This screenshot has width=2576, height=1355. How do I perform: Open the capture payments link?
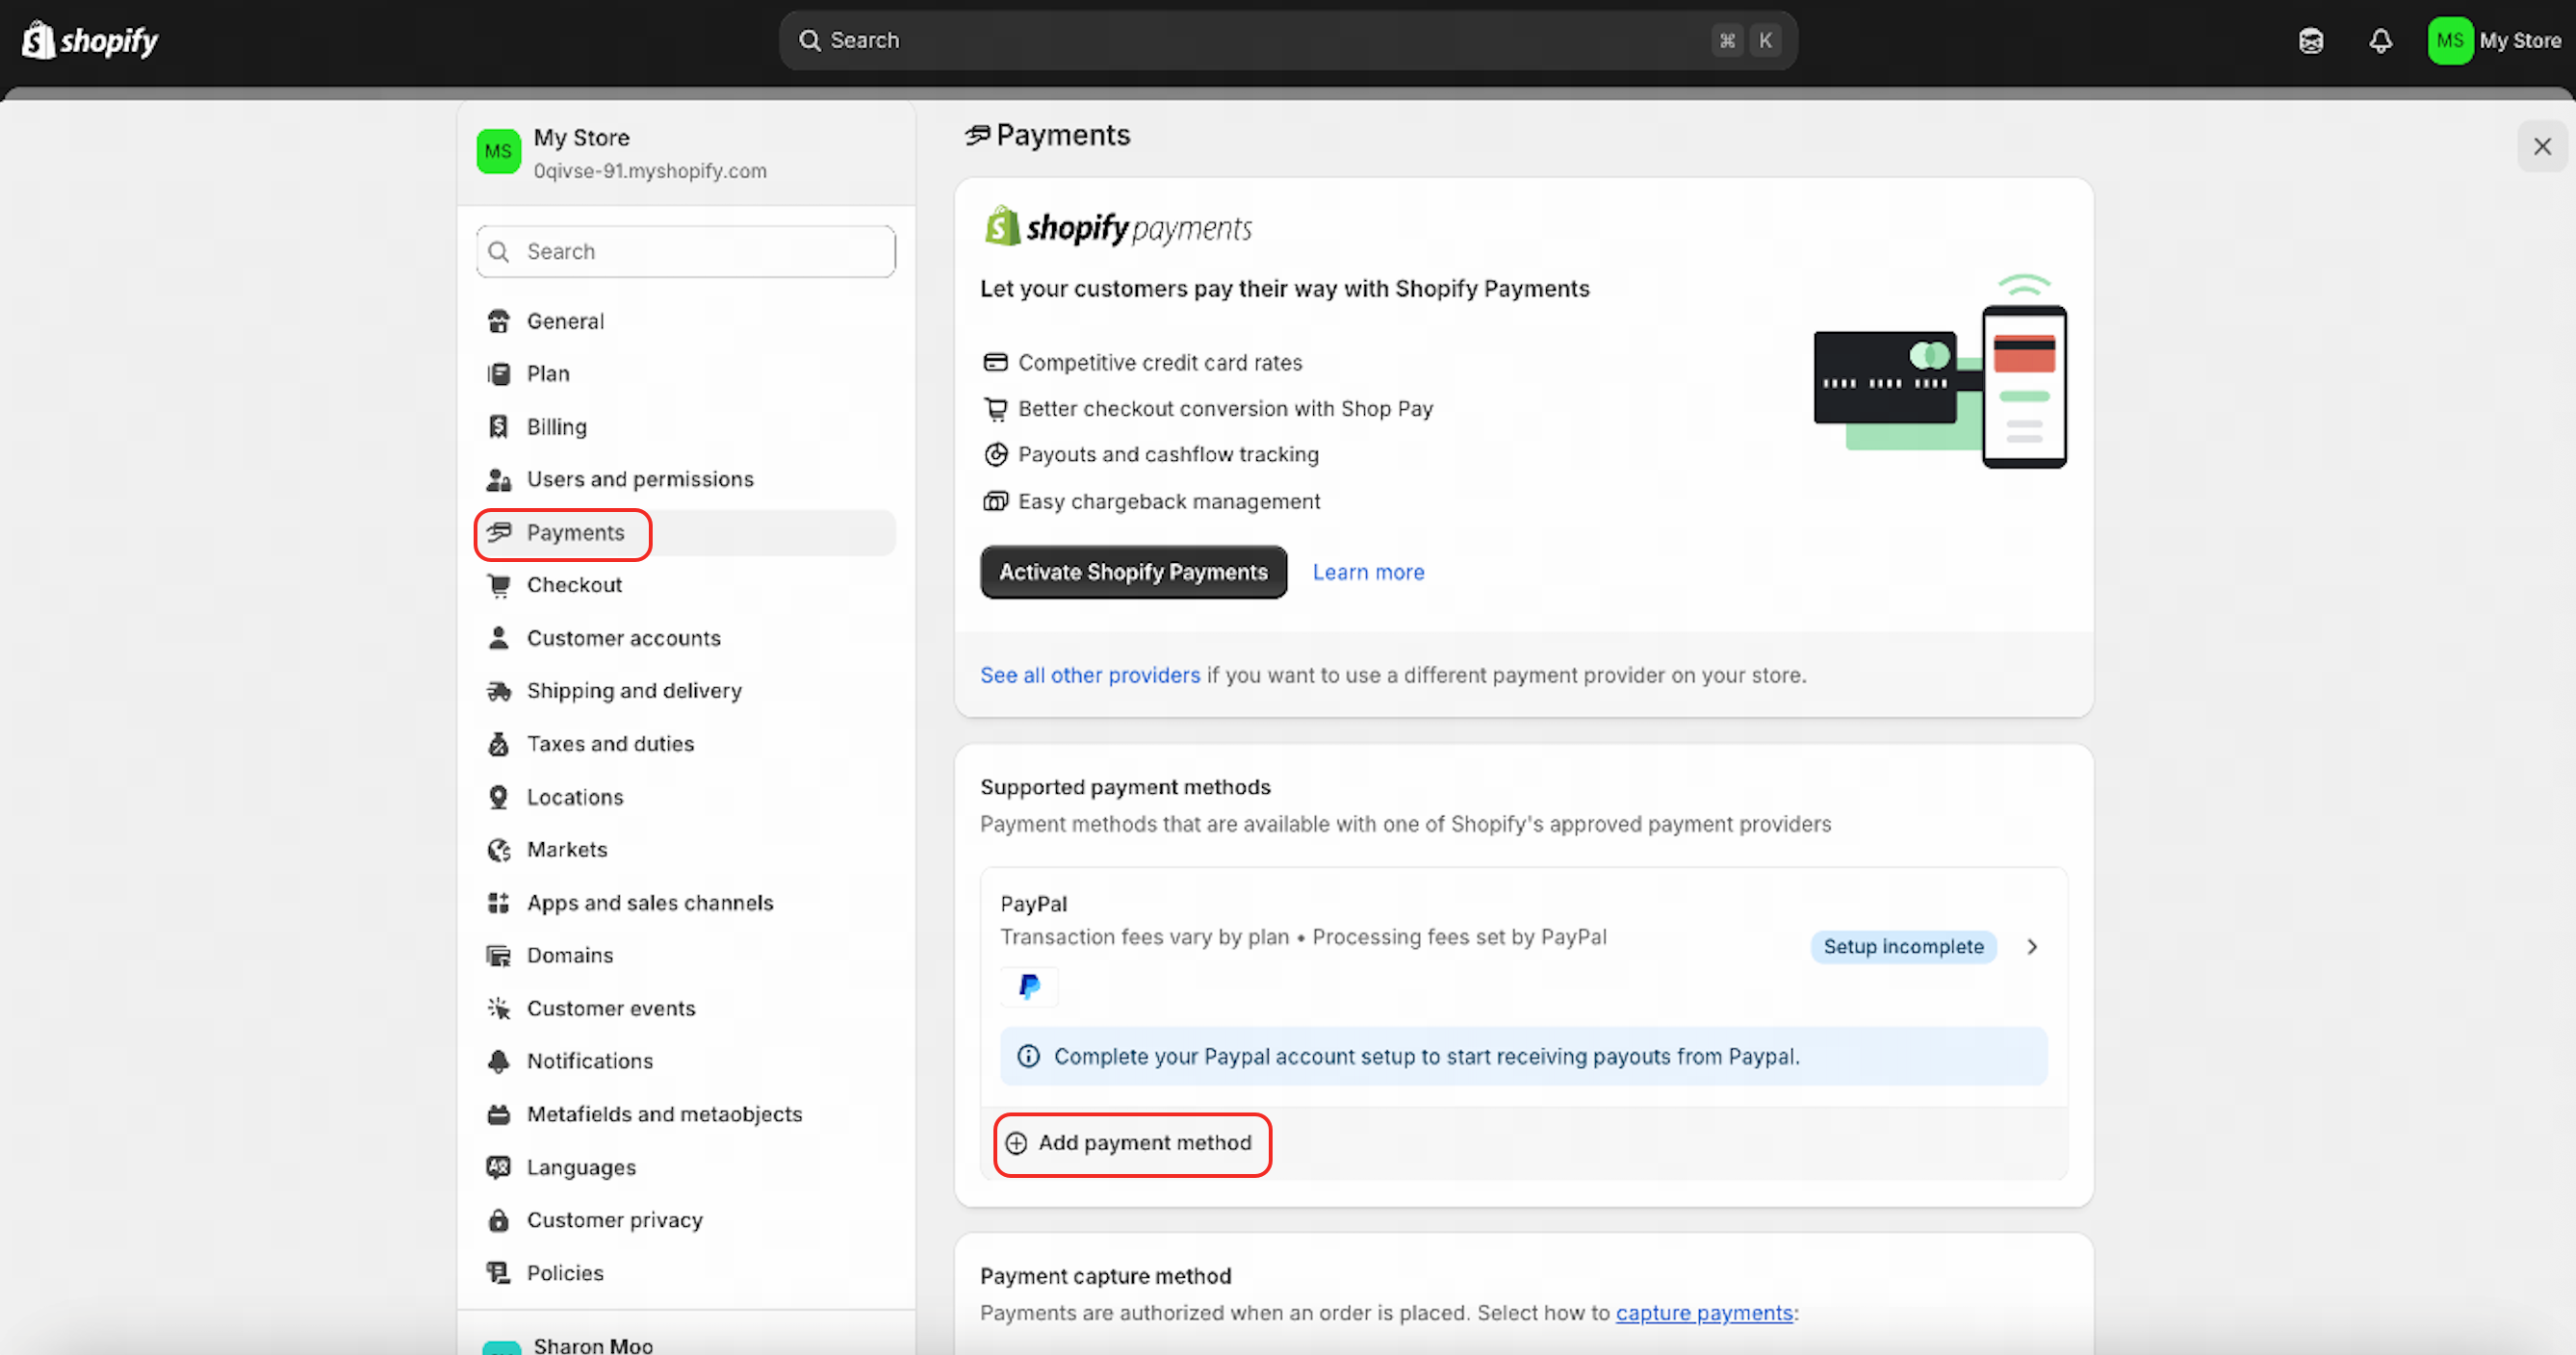tap(1704, 1313)
